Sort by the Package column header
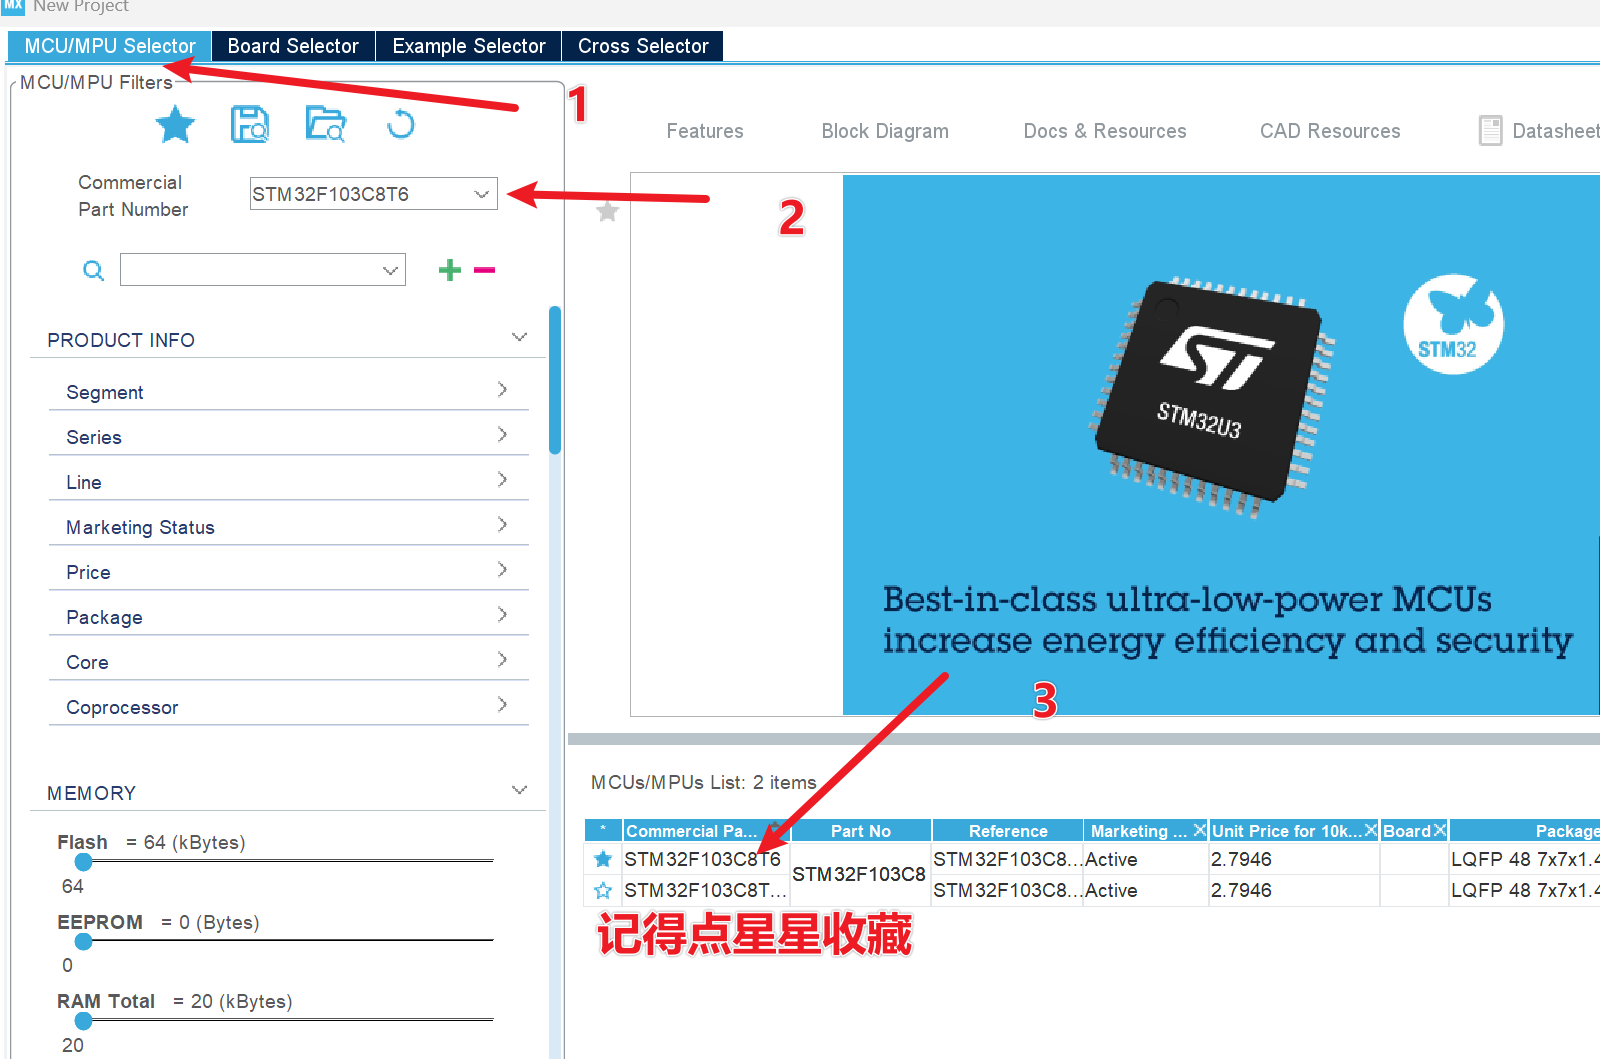This screenshot has width=1600, height=1059. [x=1525, y=830]
